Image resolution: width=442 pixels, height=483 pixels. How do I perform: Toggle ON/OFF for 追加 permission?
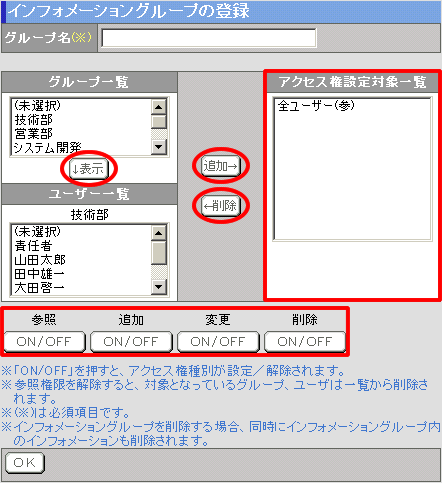pos(131,342)
